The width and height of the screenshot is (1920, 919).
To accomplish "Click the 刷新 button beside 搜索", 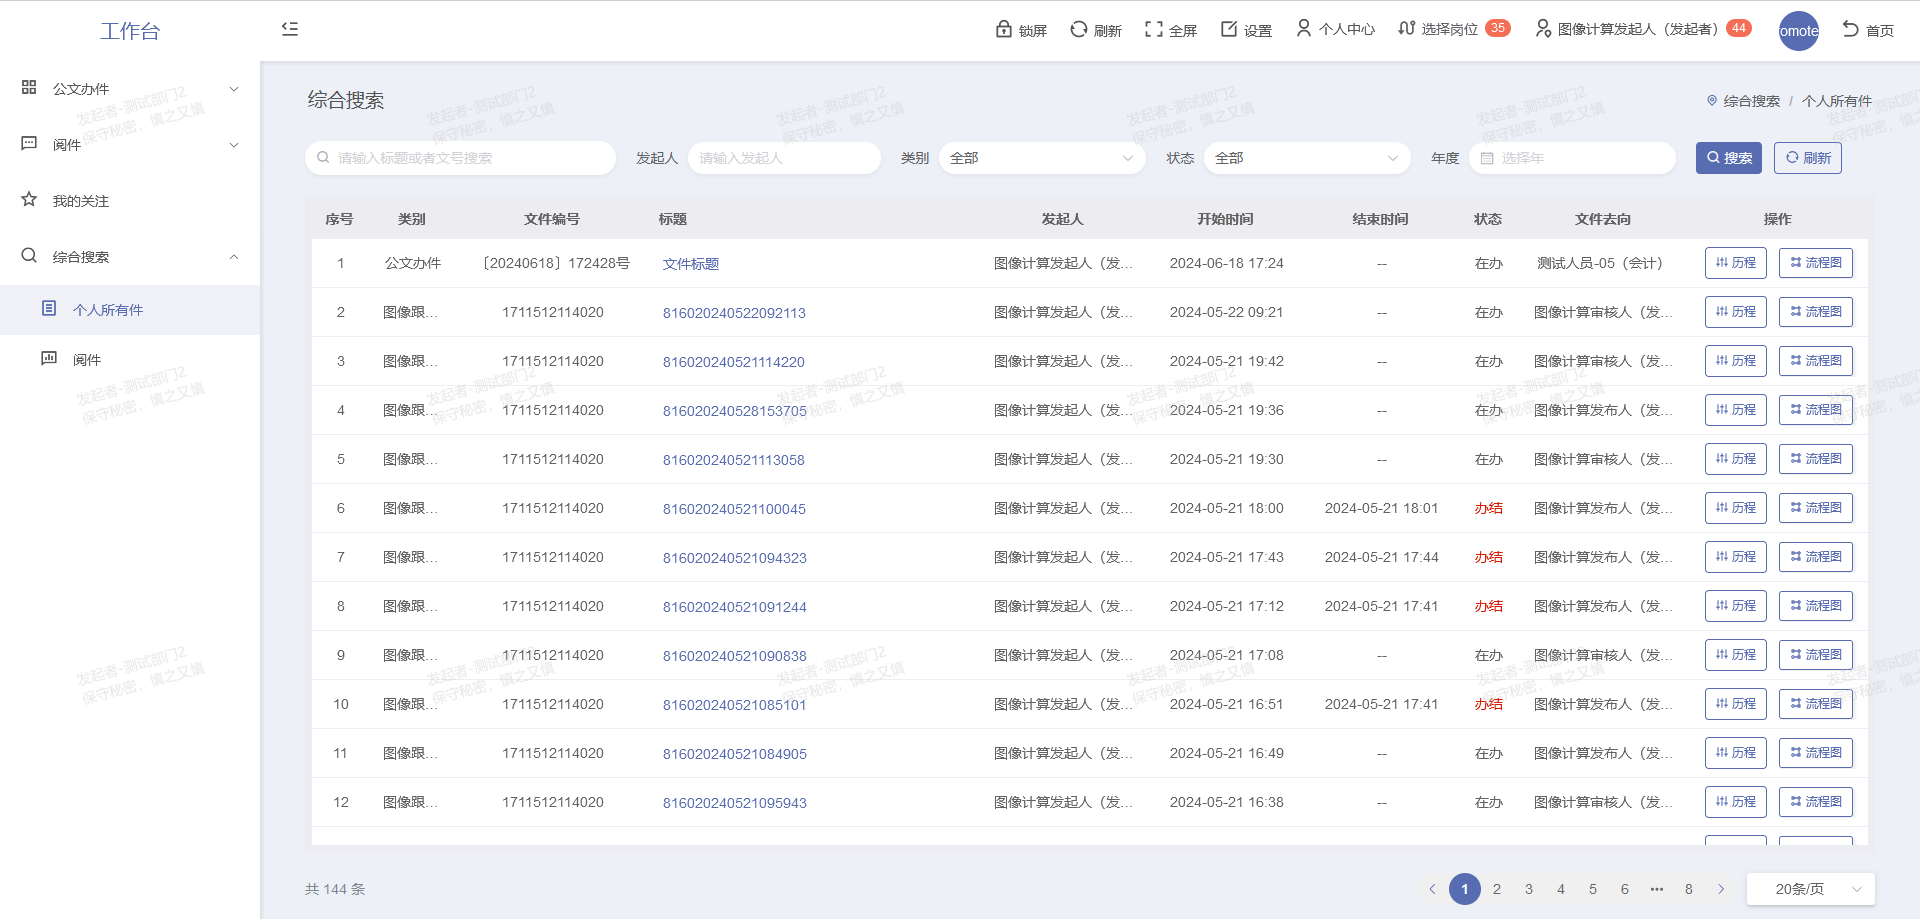I will [1807, 158].
